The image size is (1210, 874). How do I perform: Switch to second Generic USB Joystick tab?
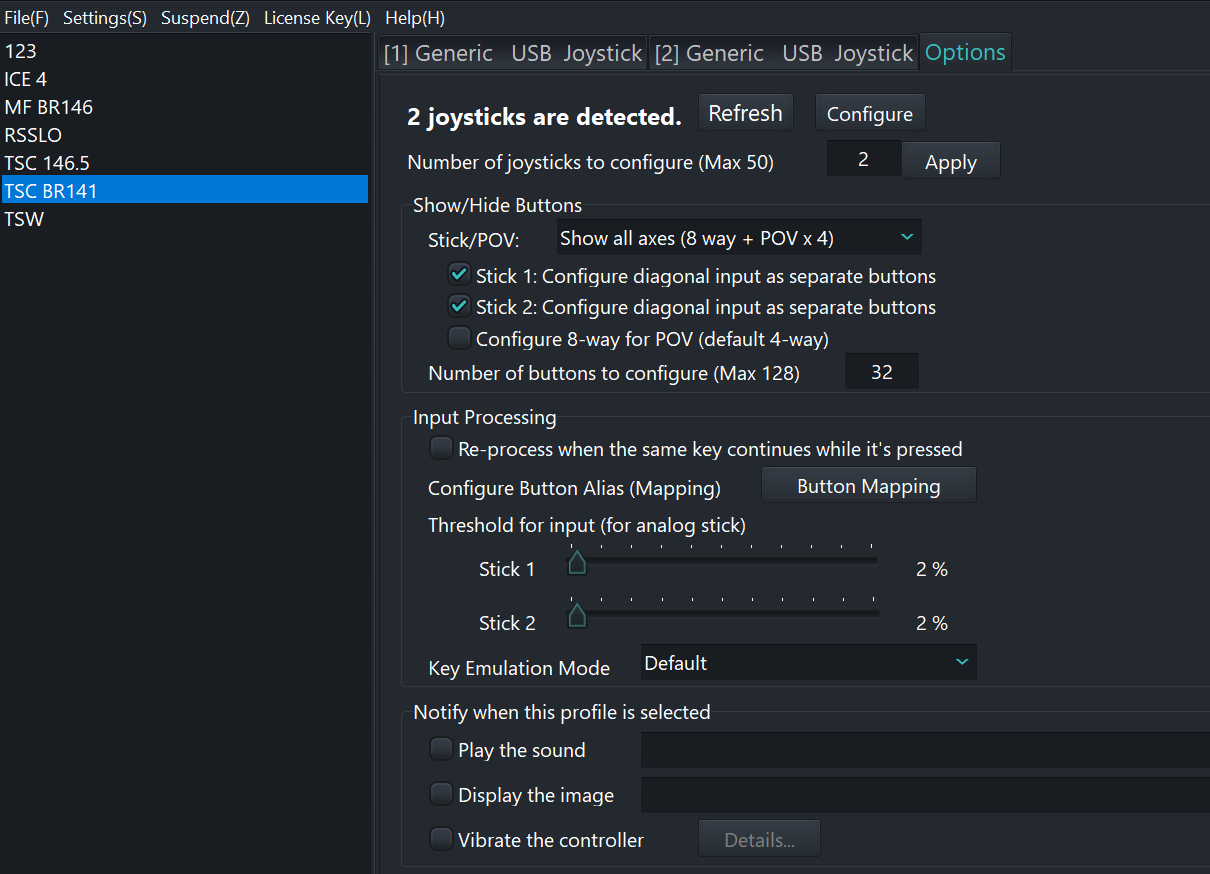pos(784,53)
